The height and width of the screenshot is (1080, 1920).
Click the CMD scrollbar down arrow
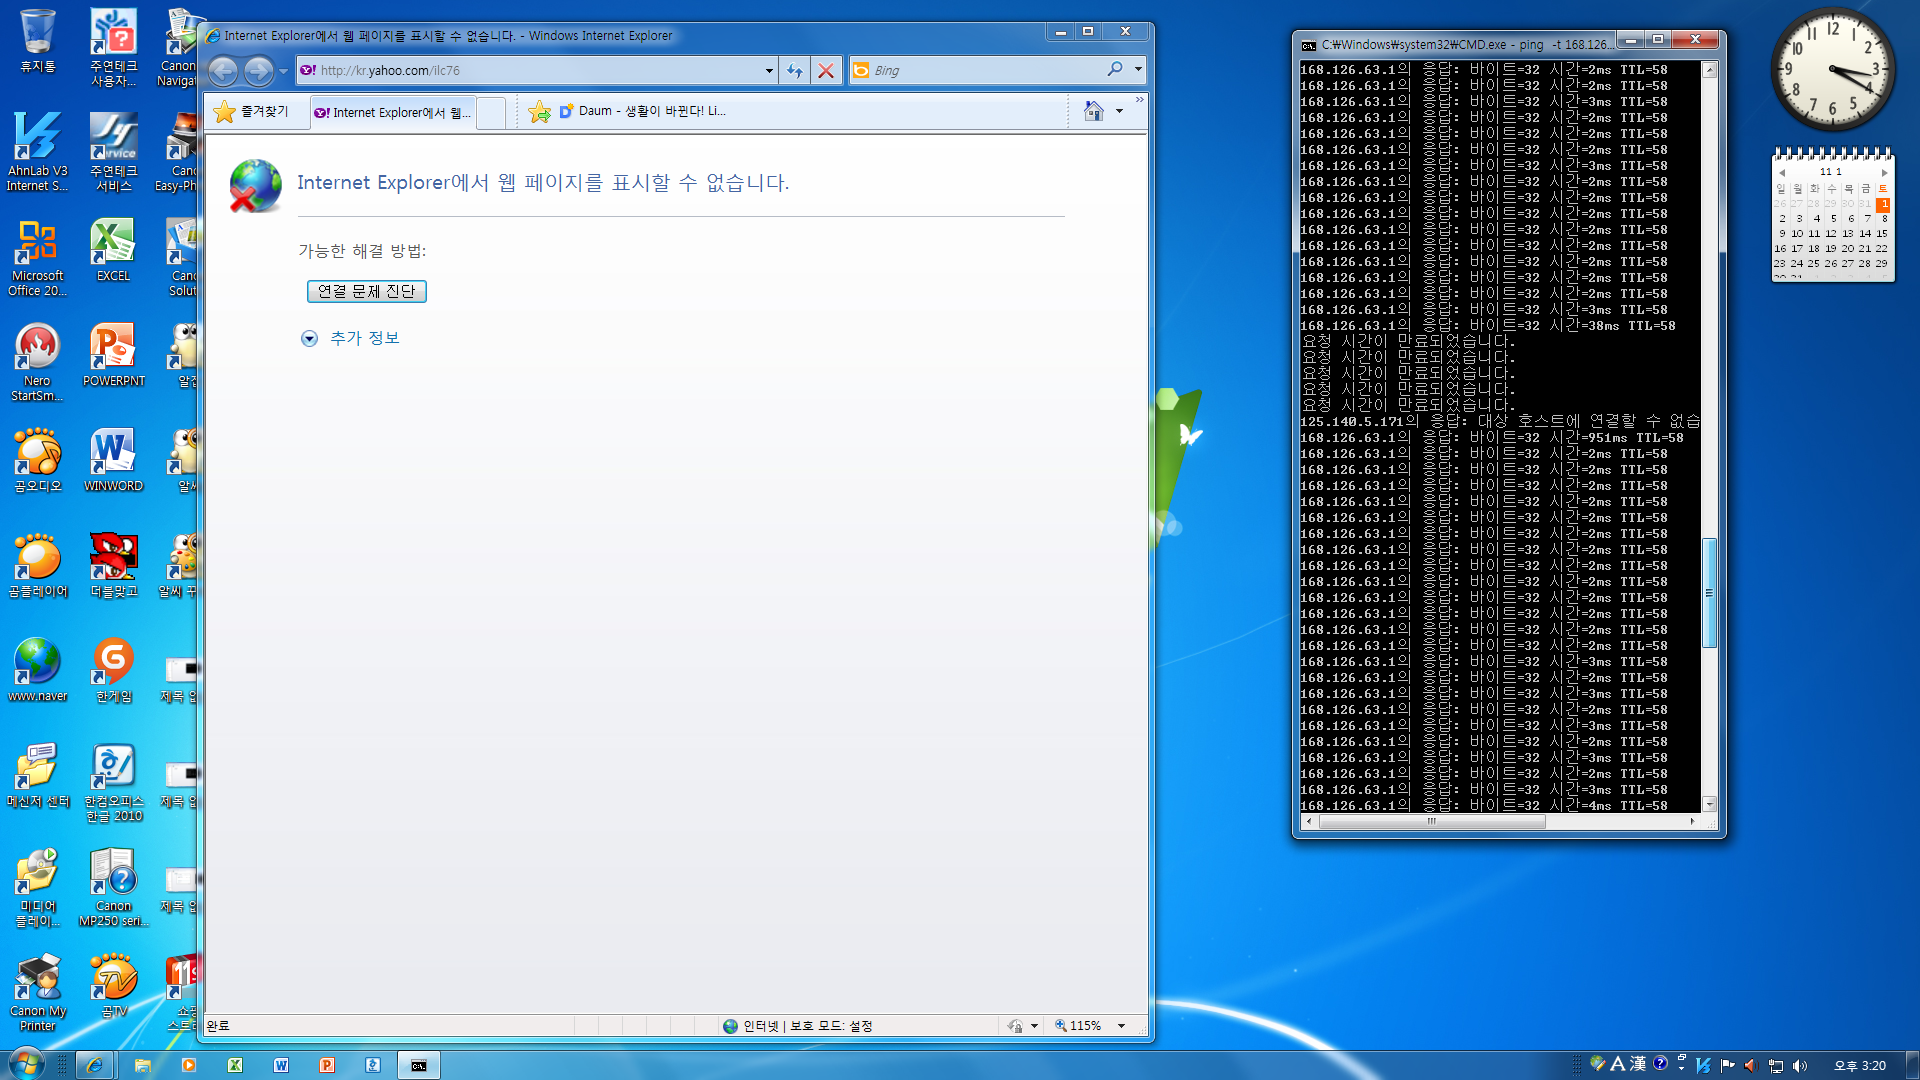[x=1709, y=804]
